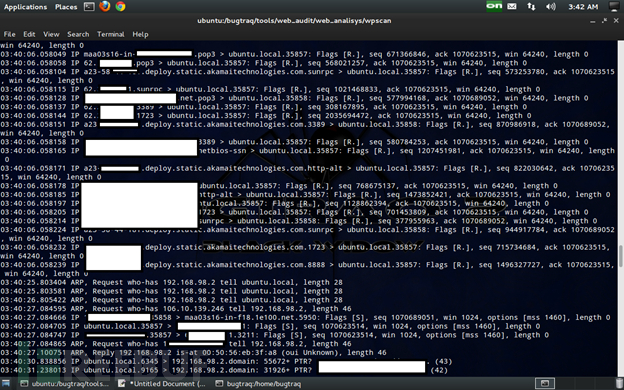Close the terminal window
The width and height of the screenshot is (624, 390).
[x=616, y=21]
